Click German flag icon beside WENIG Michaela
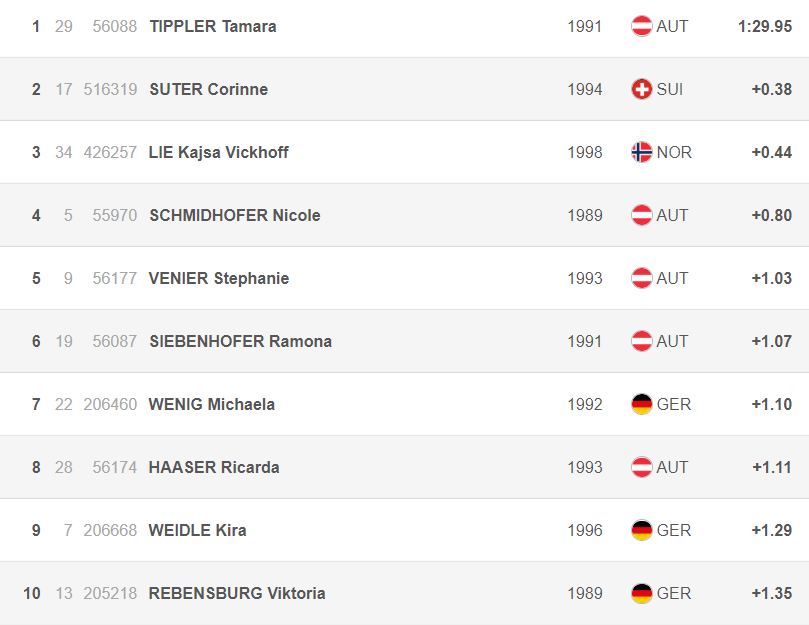This screenshot has height=625, width=809. (x=641, y=404)
